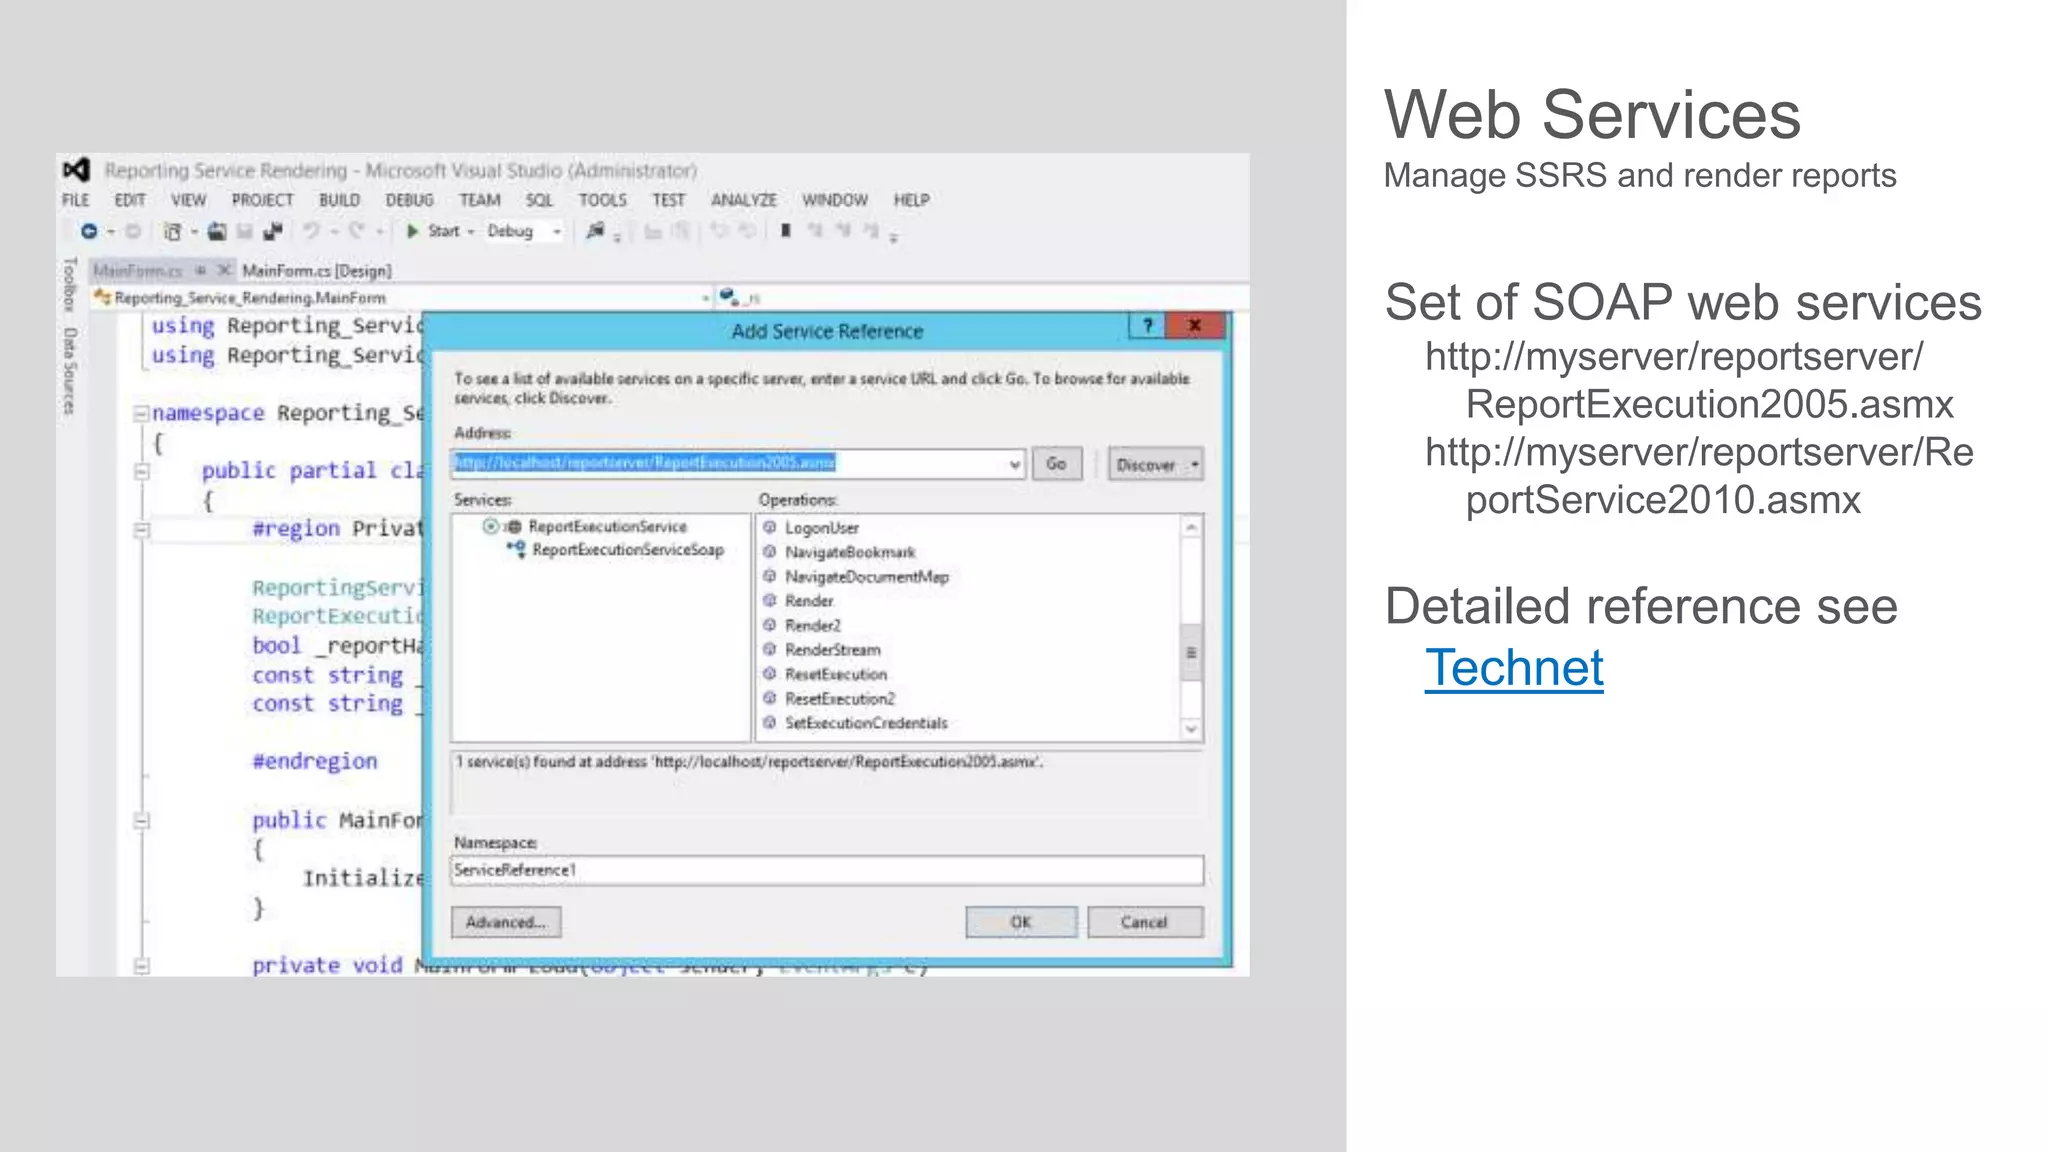Open the Discover button dropdown arrow

(1194, 465)
